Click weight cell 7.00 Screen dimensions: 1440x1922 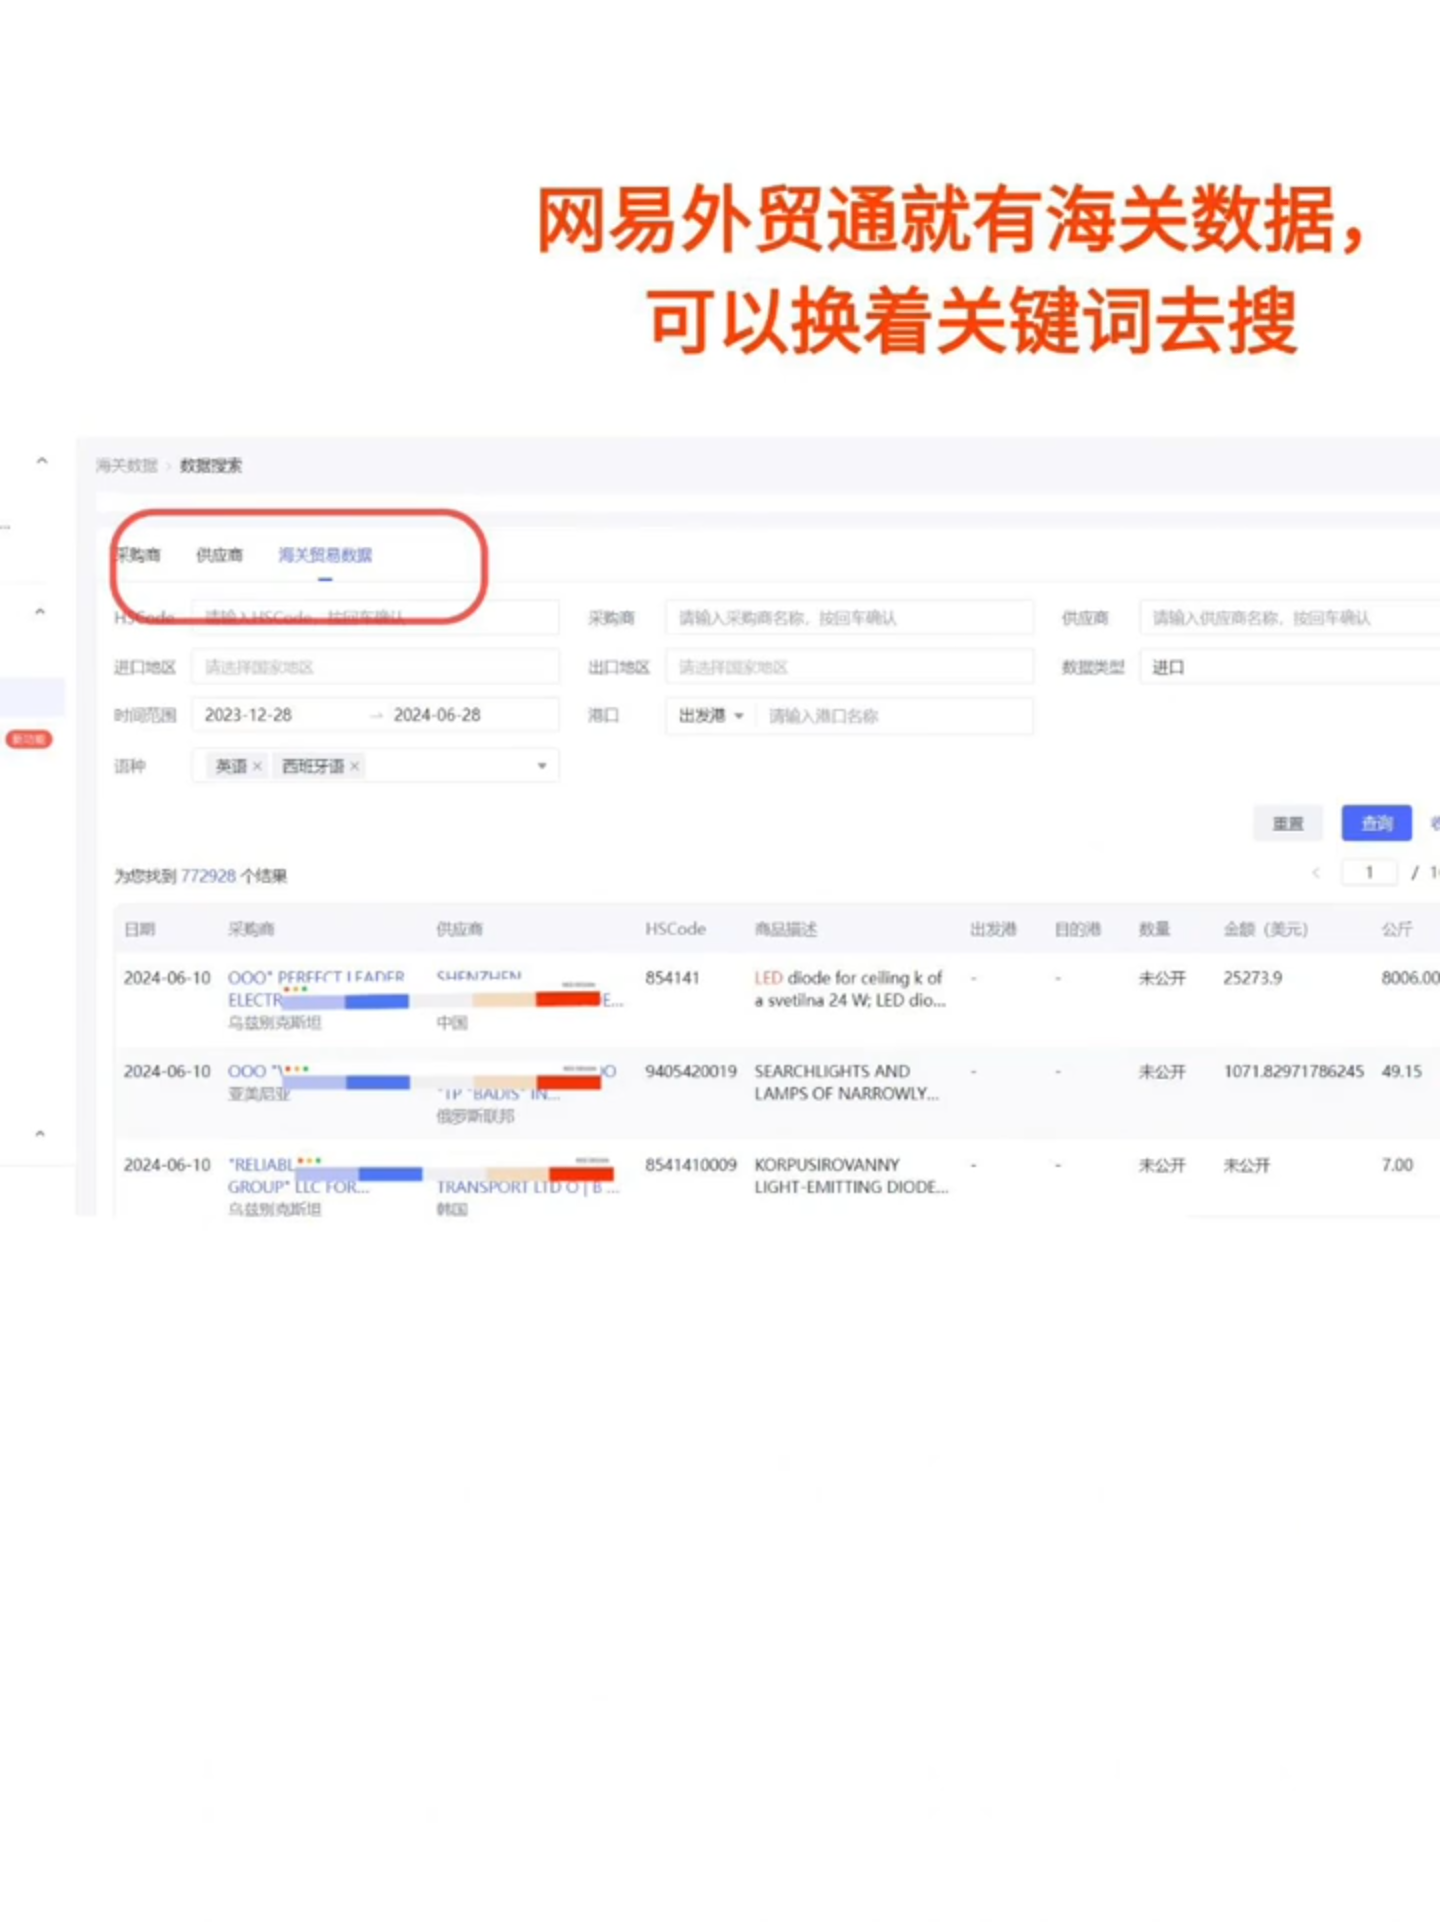(x=1397, y=1165)
